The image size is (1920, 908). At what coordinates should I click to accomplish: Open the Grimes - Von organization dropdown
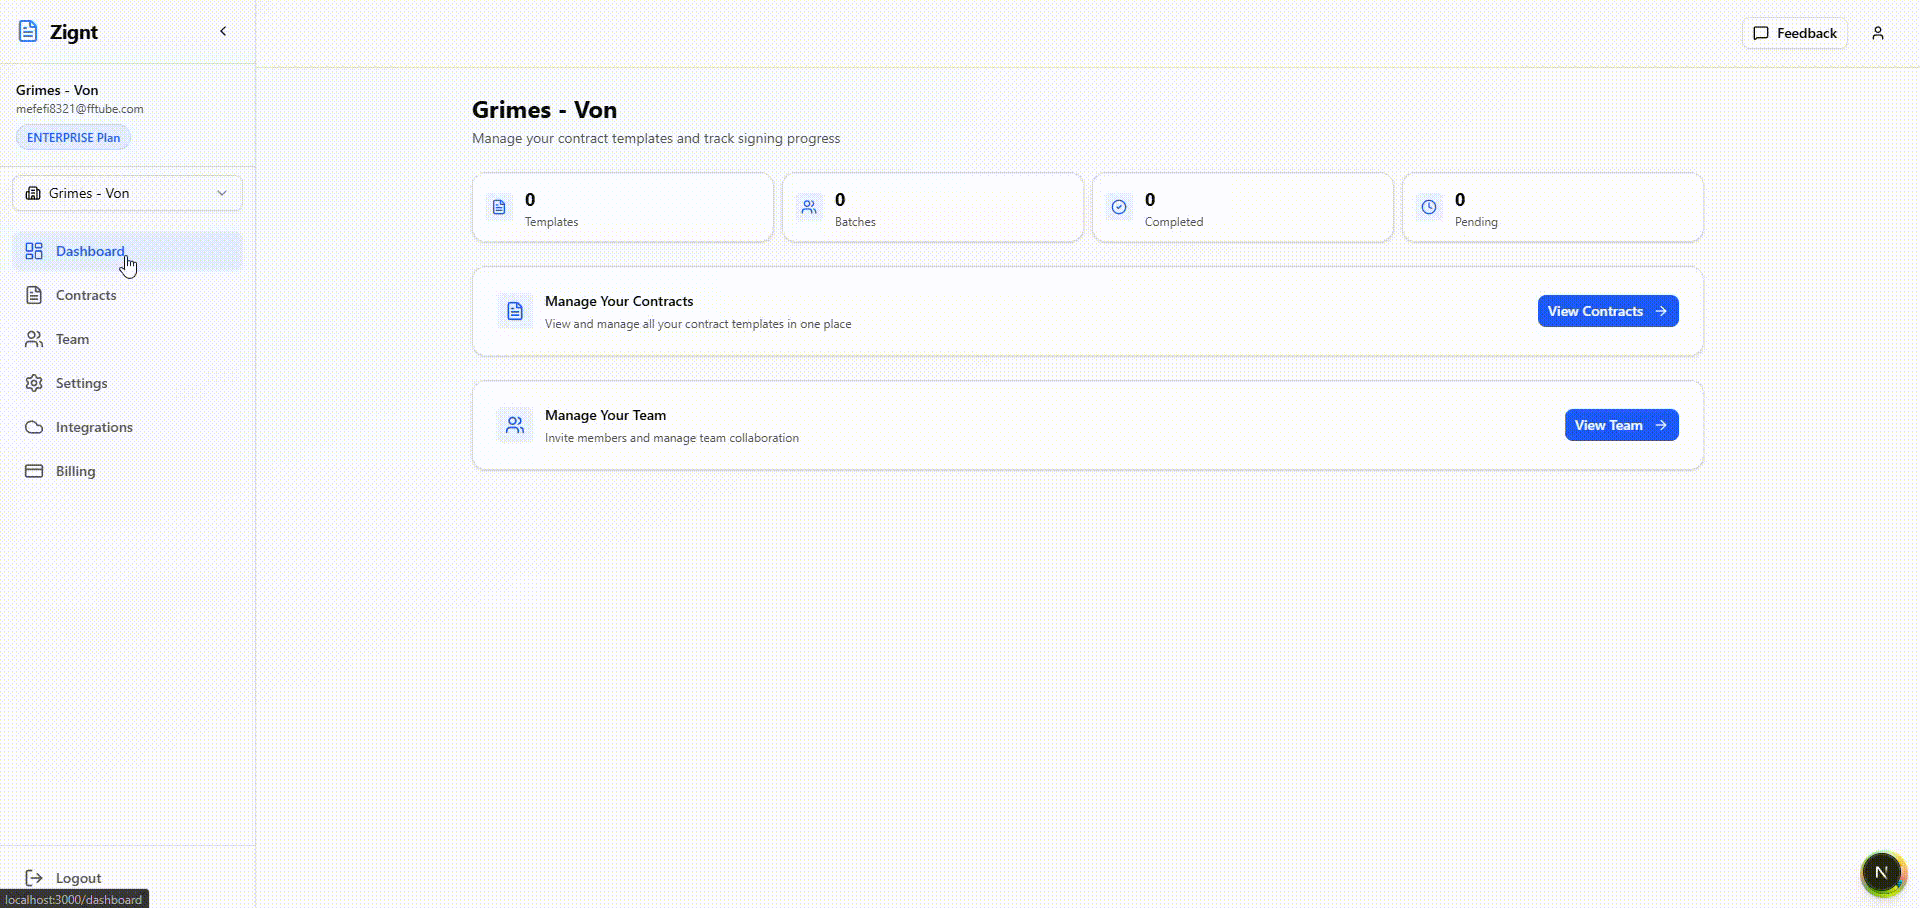click(127, 193)
